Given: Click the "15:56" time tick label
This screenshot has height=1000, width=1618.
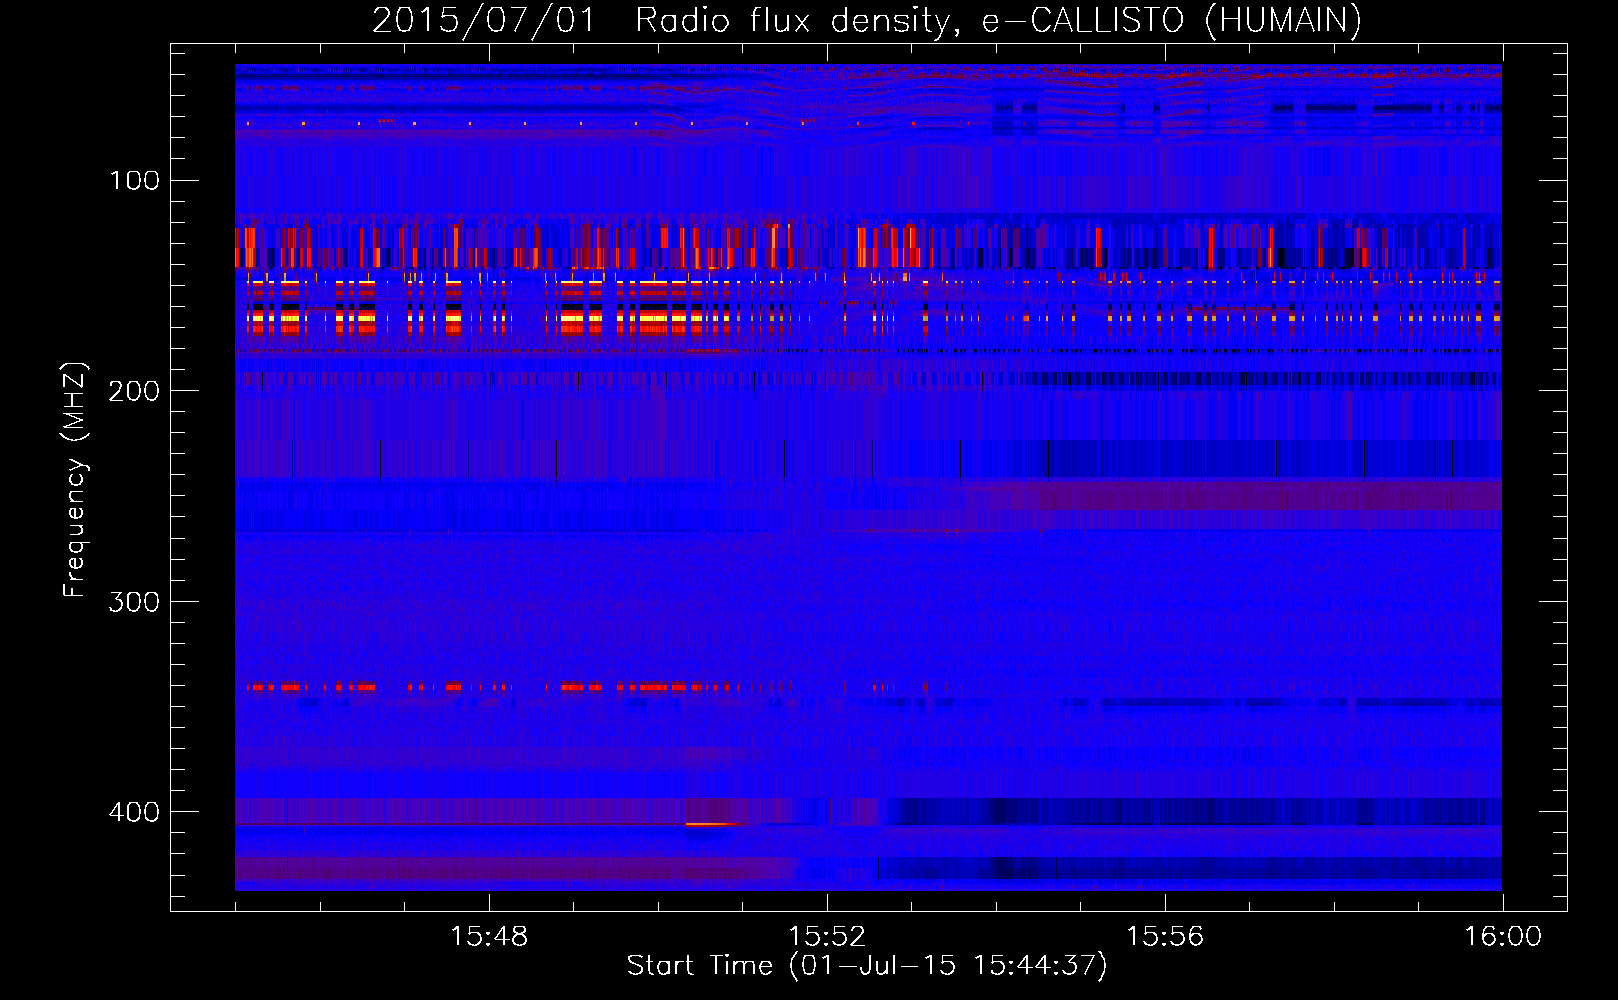Looking at the screenshot, I should pyautogui.click(x=1165, y=937).
